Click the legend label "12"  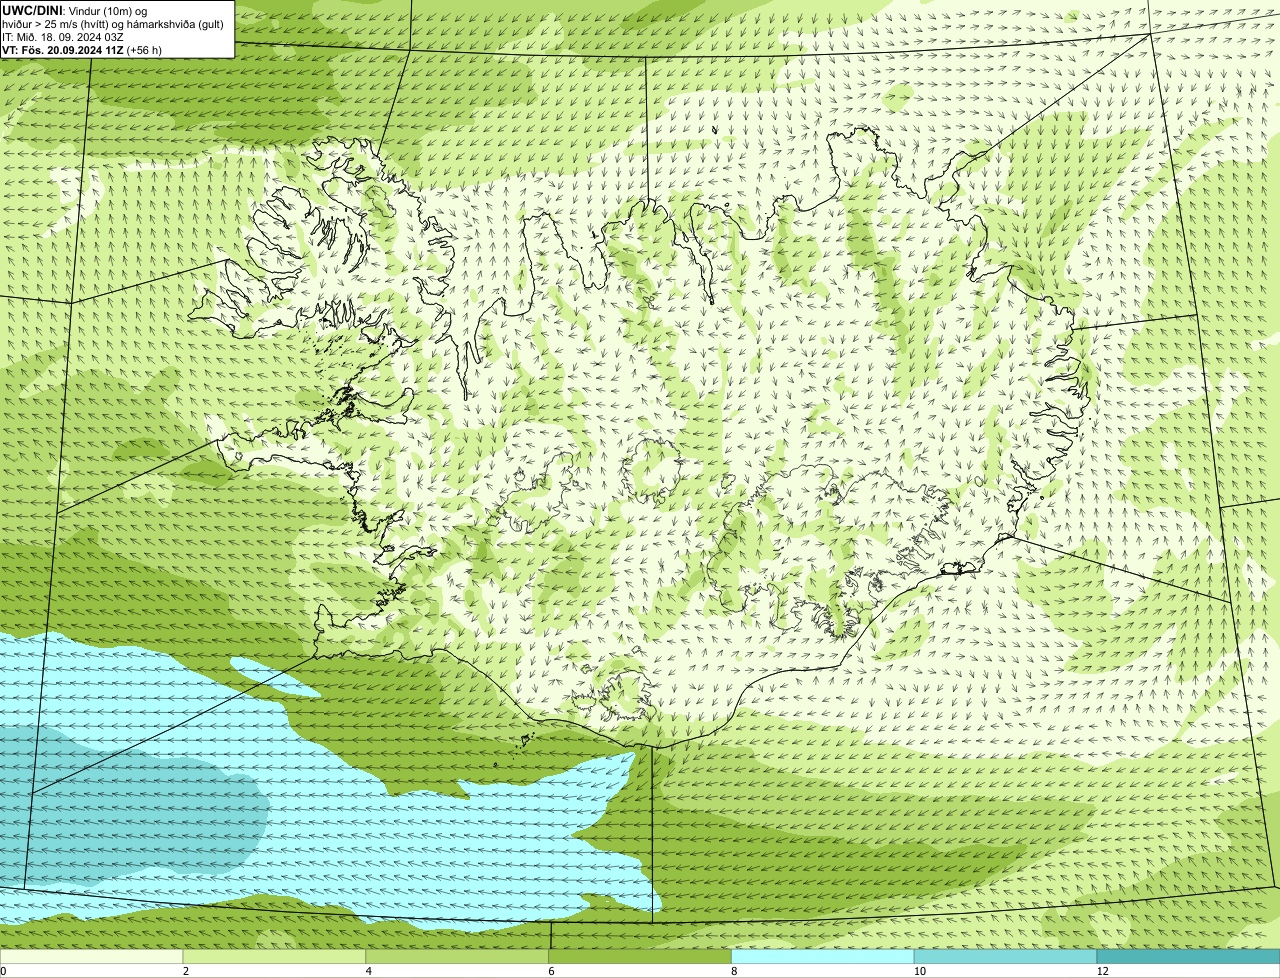pos(1102,971)
